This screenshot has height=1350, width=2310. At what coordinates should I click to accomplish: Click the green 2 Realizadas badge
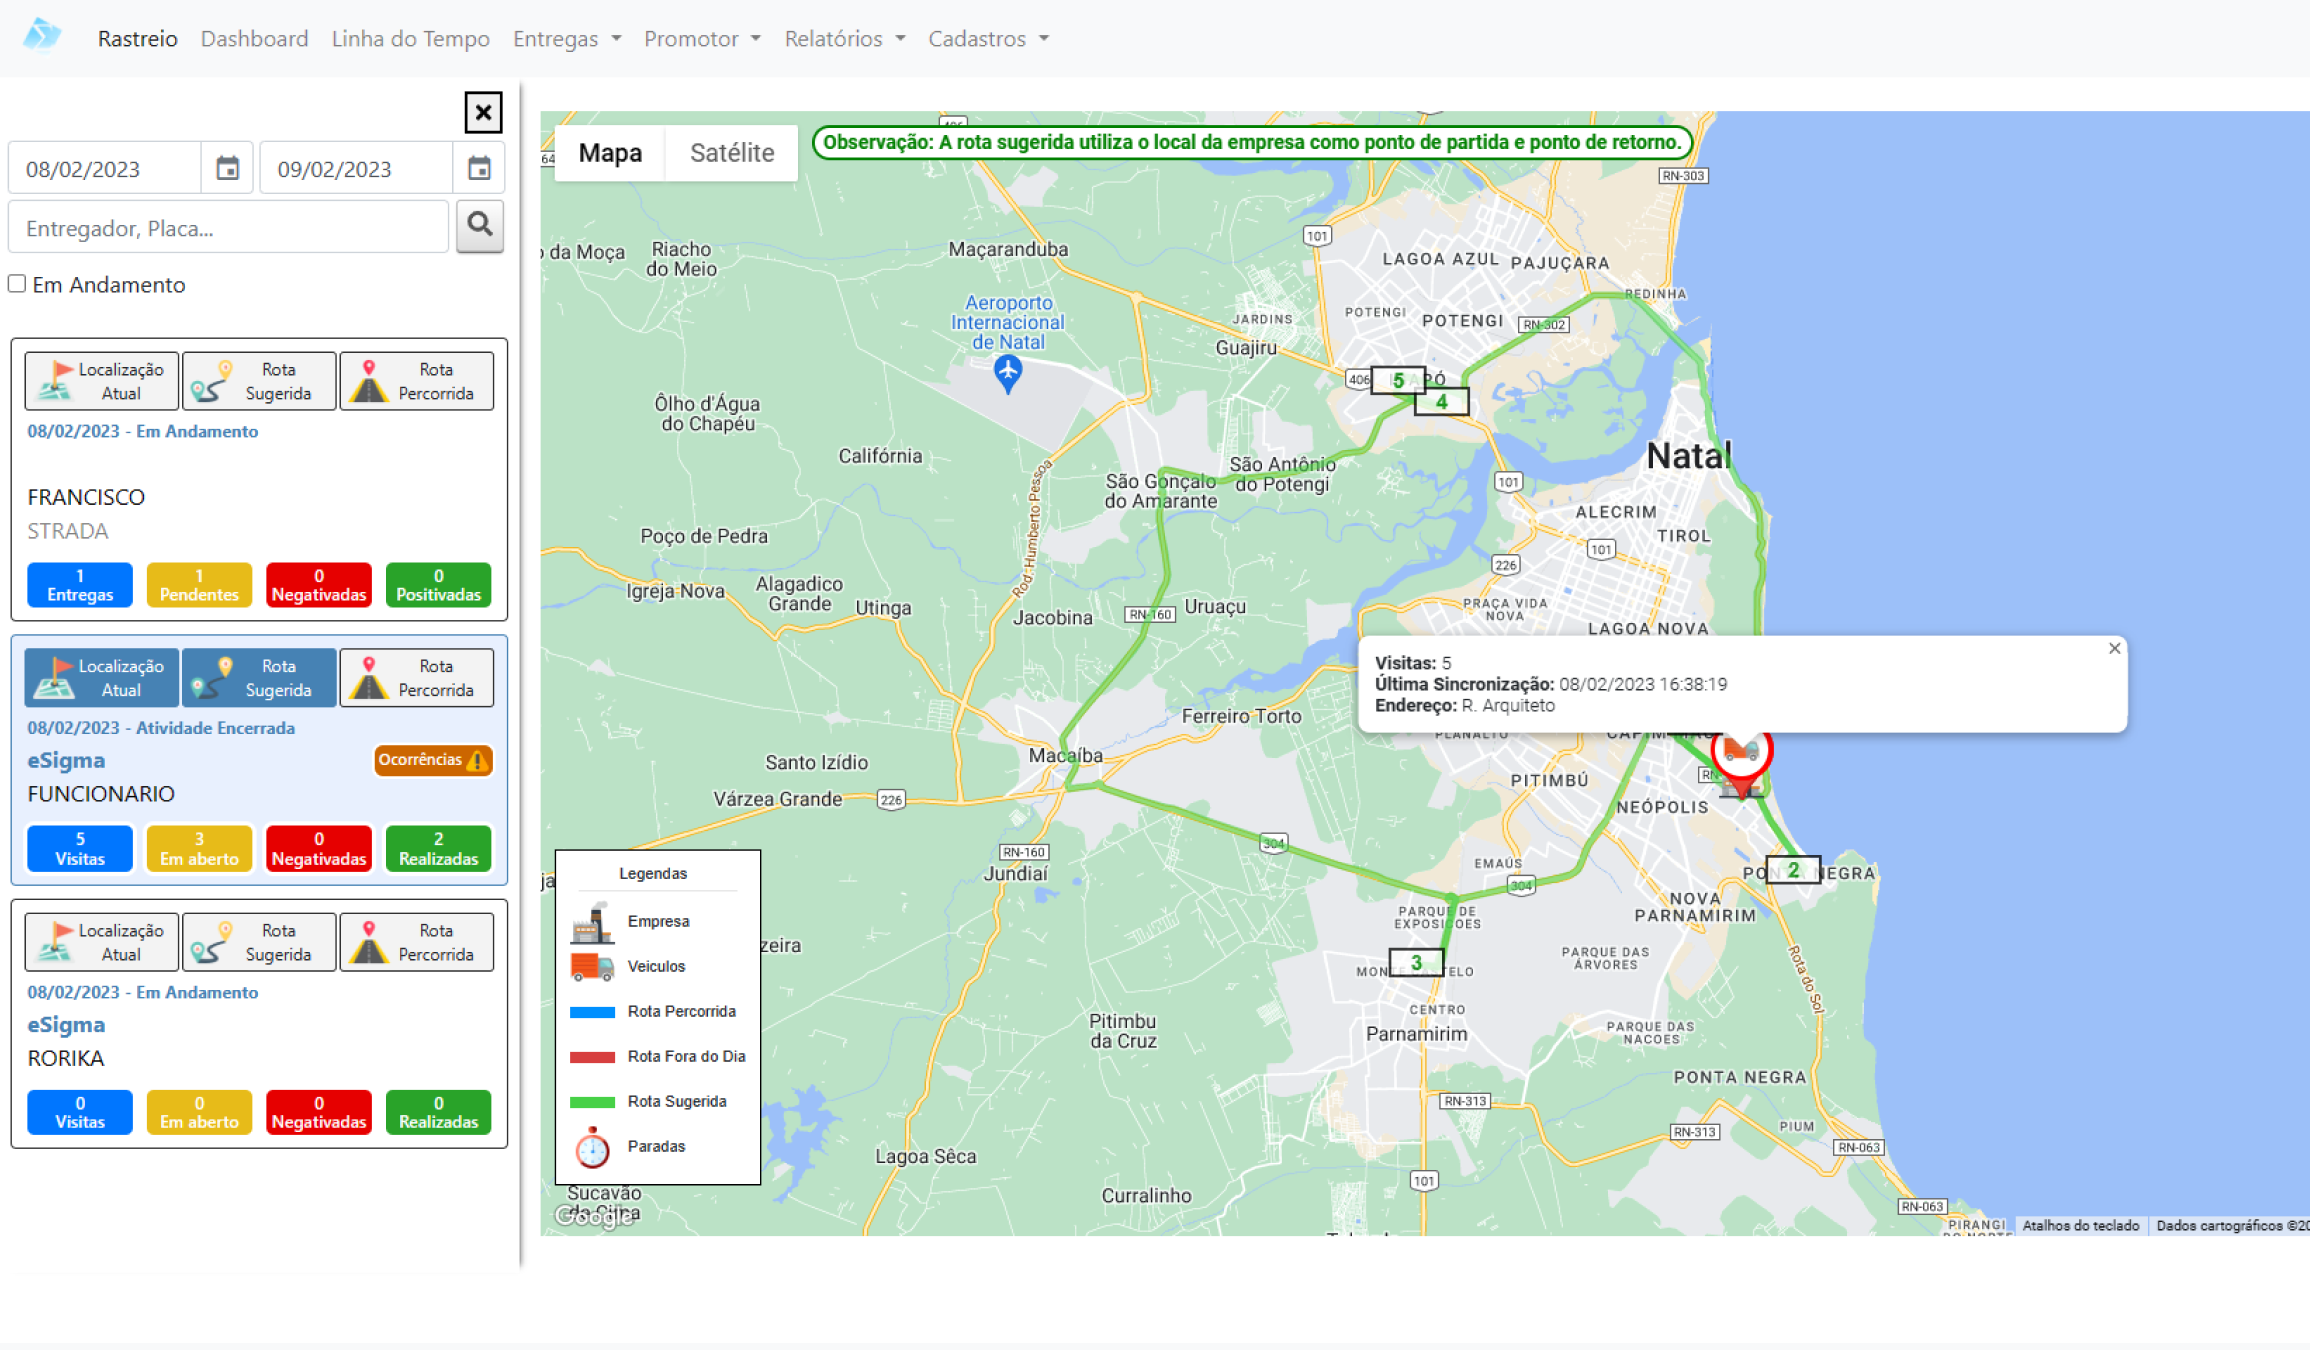[438, 848]
